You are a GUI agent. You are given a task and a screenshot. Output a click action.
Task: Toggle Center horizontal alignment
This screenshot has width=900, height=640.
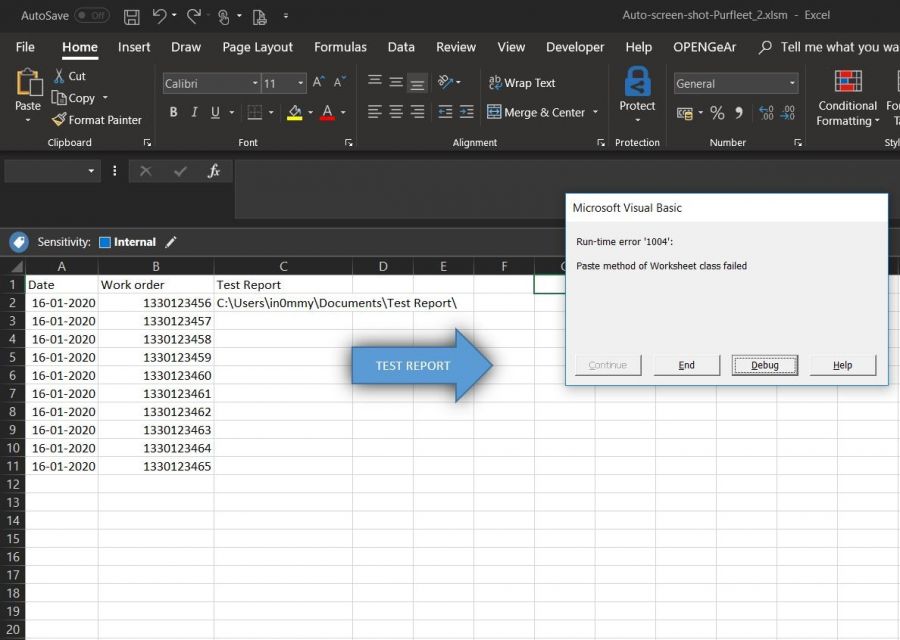click(x=396, y=111)
